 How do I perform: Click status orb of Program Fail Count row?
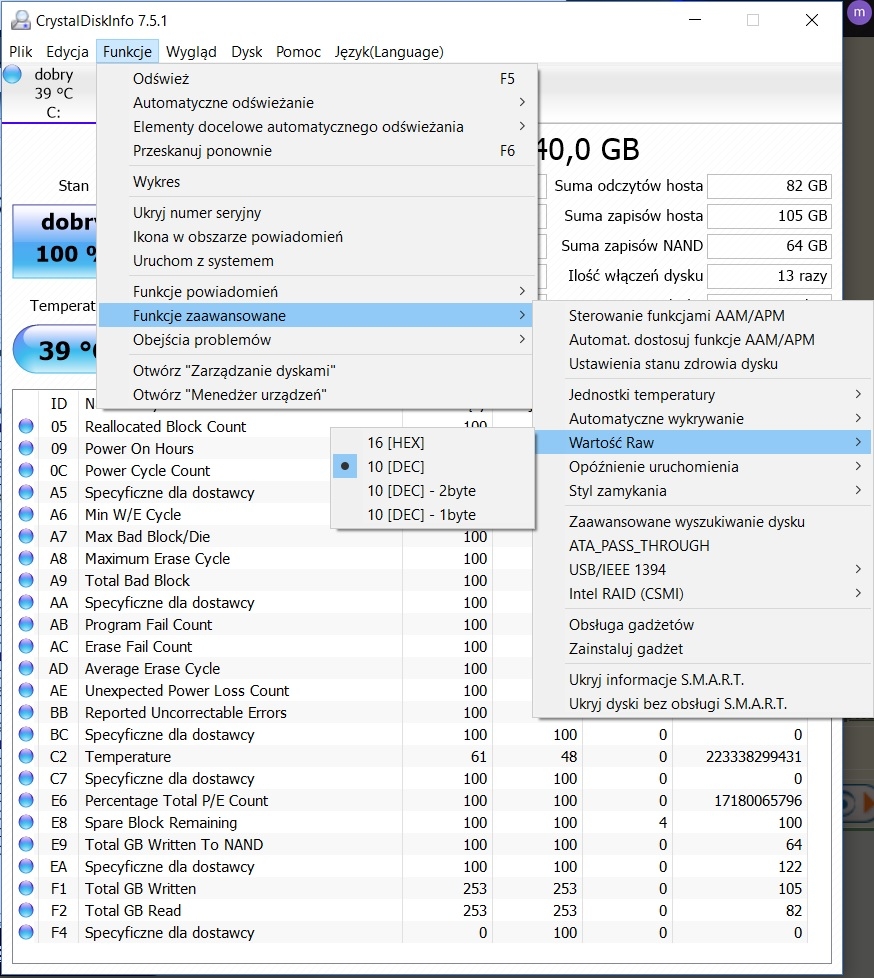pyautogui.click(x=26, y=624)
